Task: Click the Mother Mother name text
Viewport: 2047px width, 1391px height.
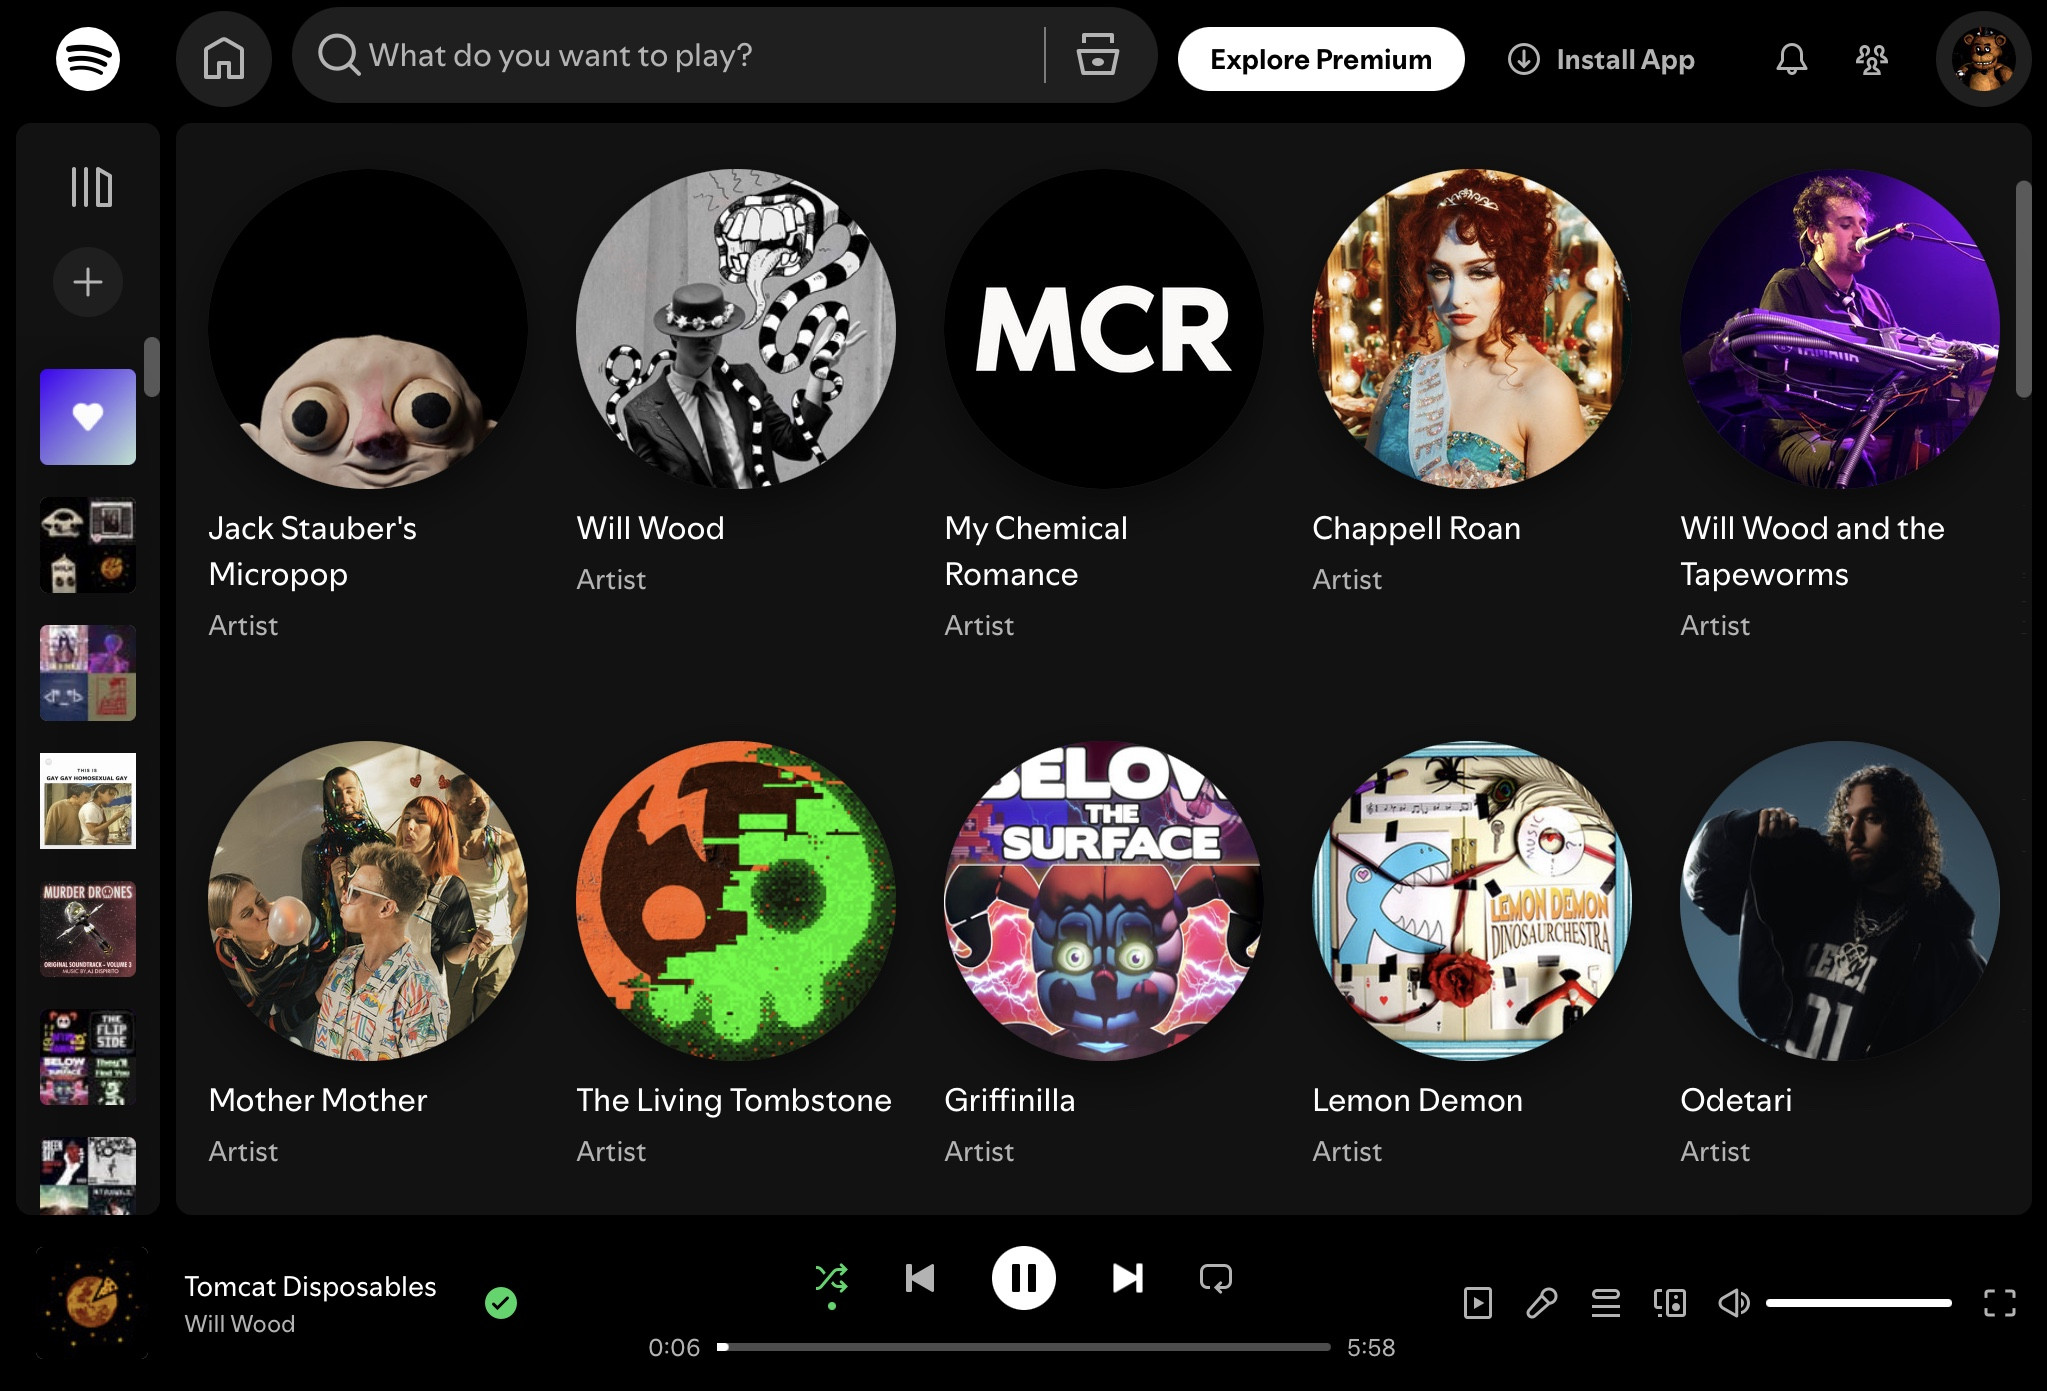Action: (x=318, y=1100)
